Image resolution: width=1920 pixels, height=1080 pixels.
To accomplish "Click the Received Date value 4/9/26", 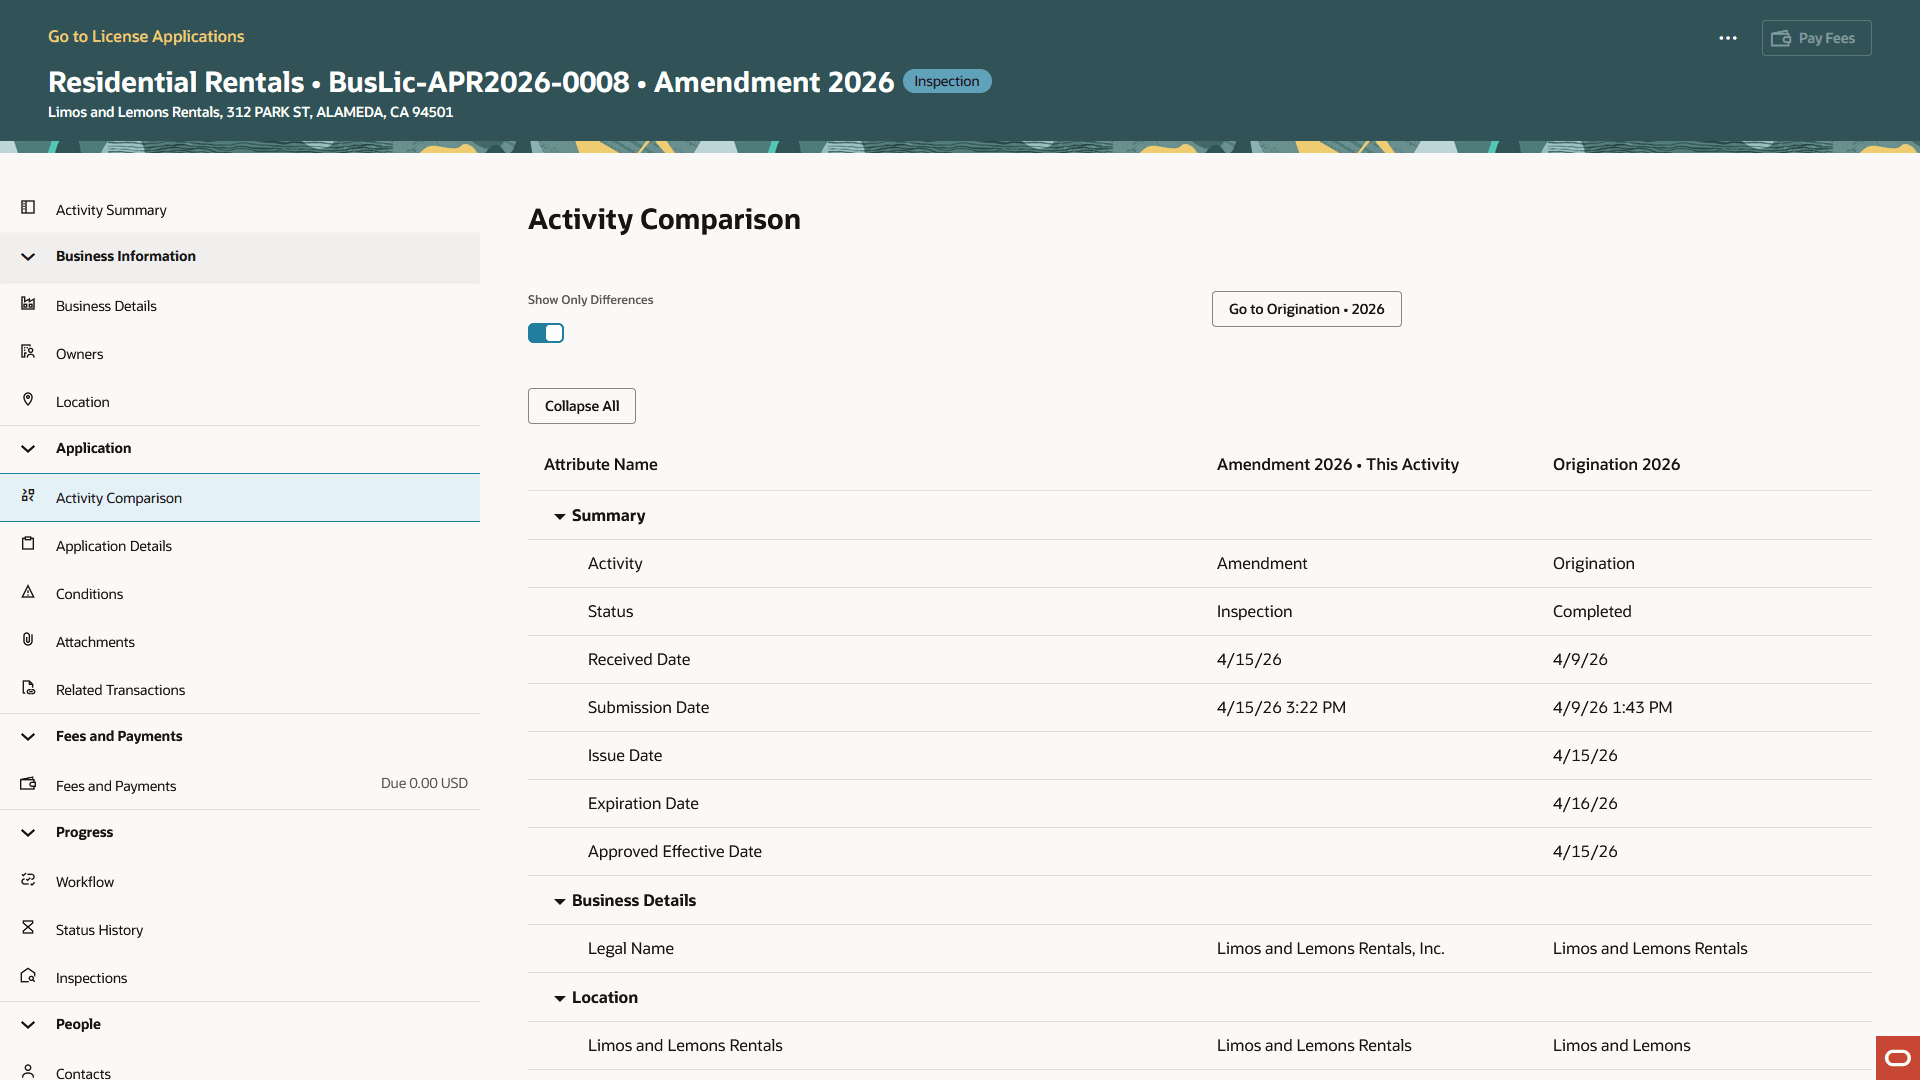I will click(x=1580, y=659).
